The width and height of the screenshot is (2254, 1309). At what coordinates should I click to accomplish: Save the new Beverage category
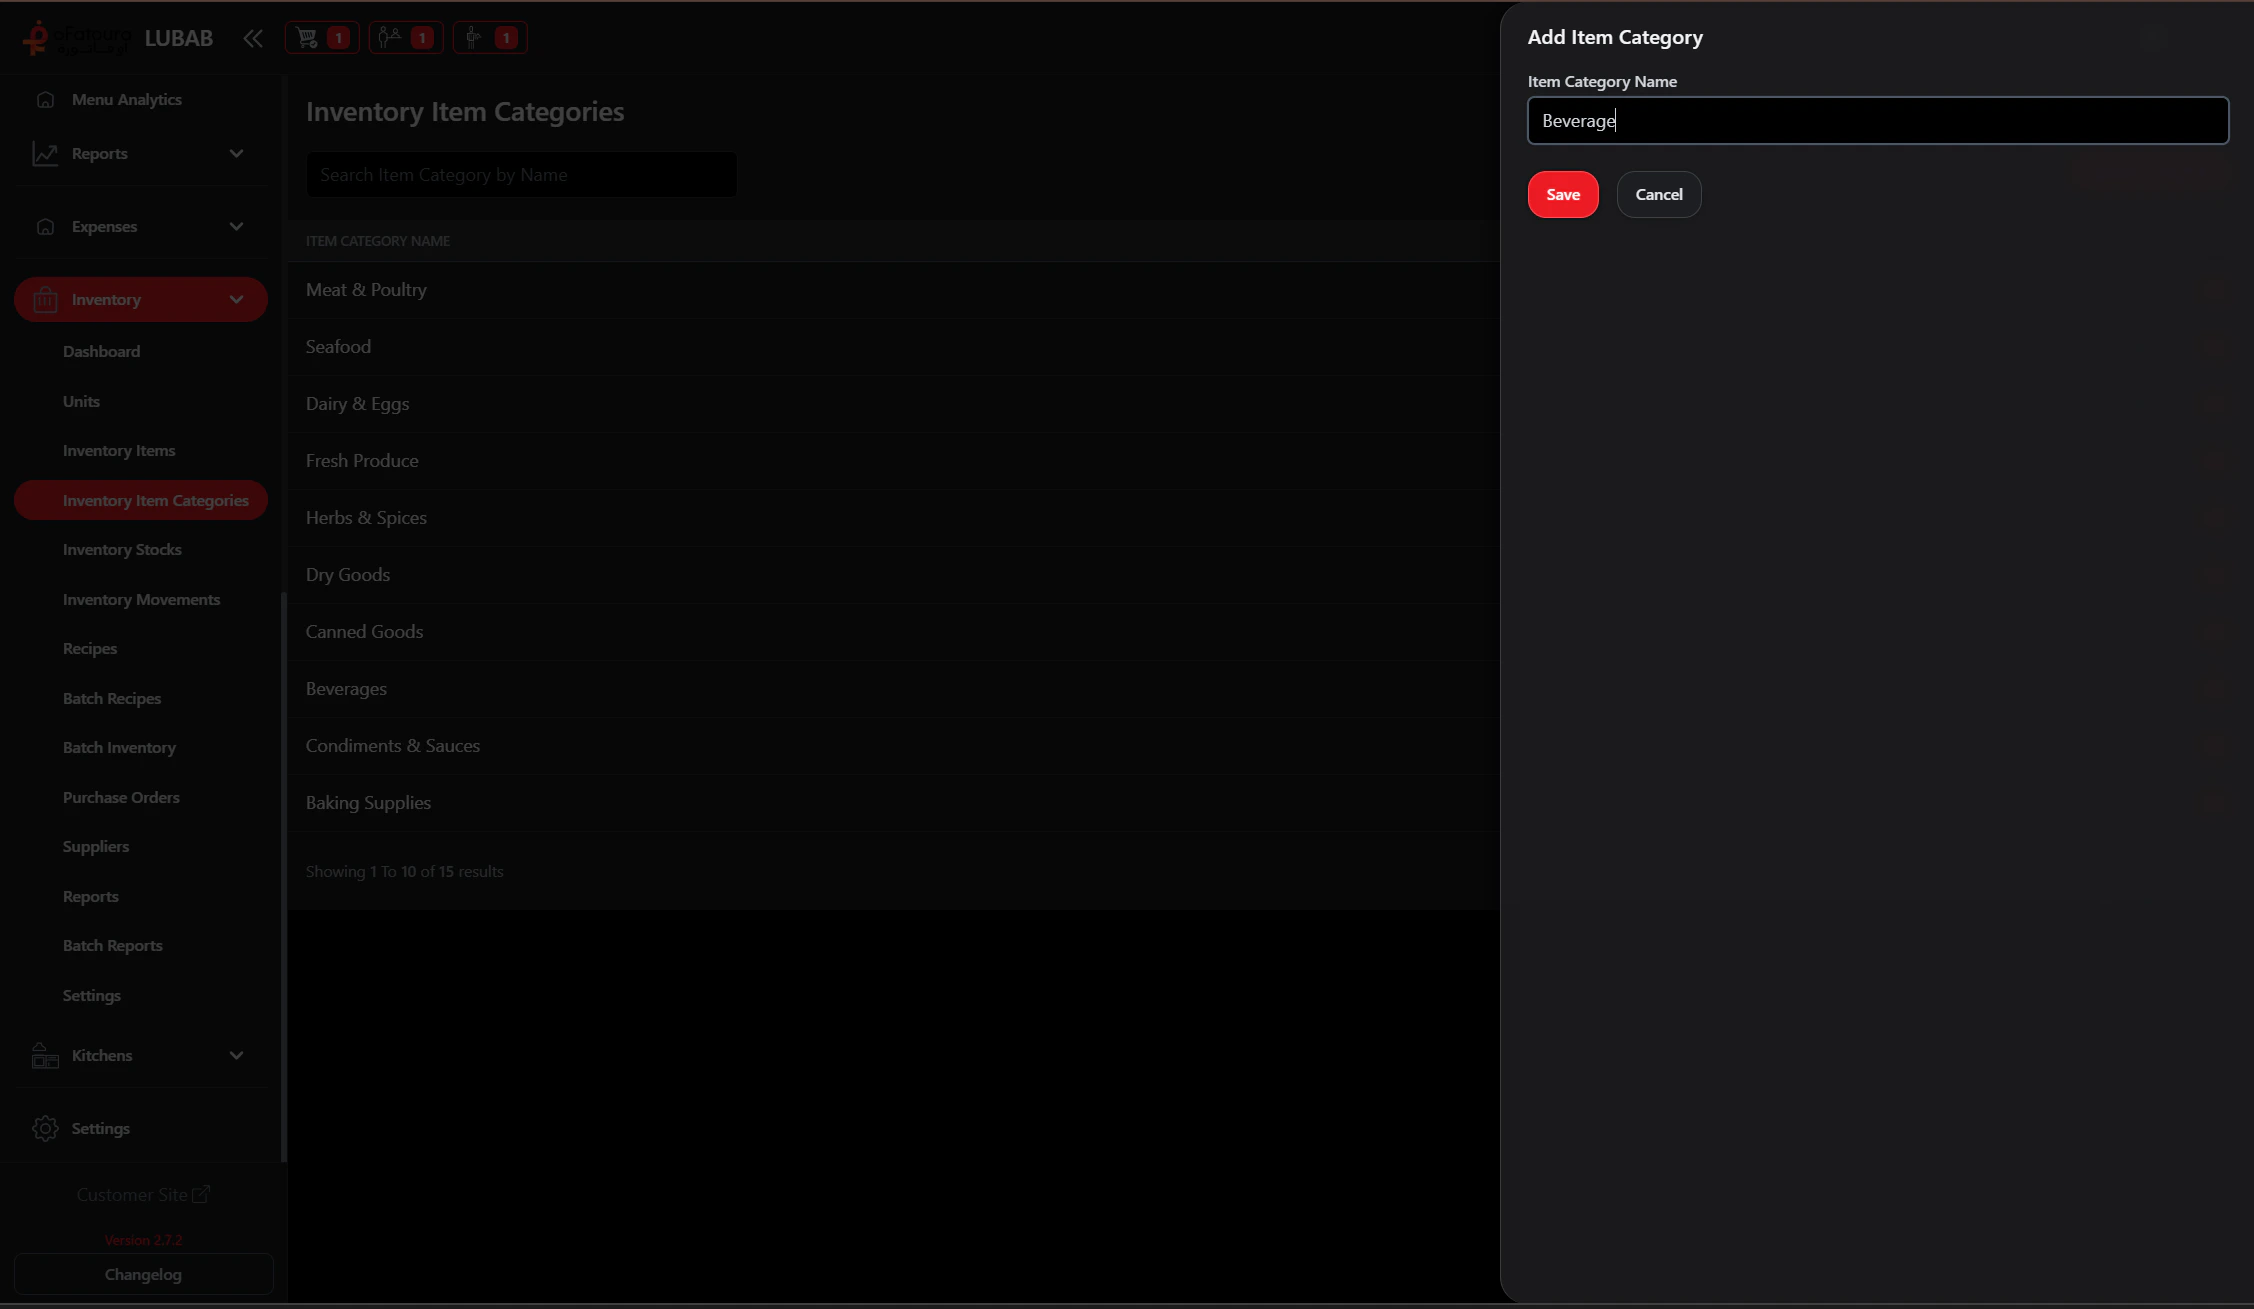click(x=1563, y=194)
